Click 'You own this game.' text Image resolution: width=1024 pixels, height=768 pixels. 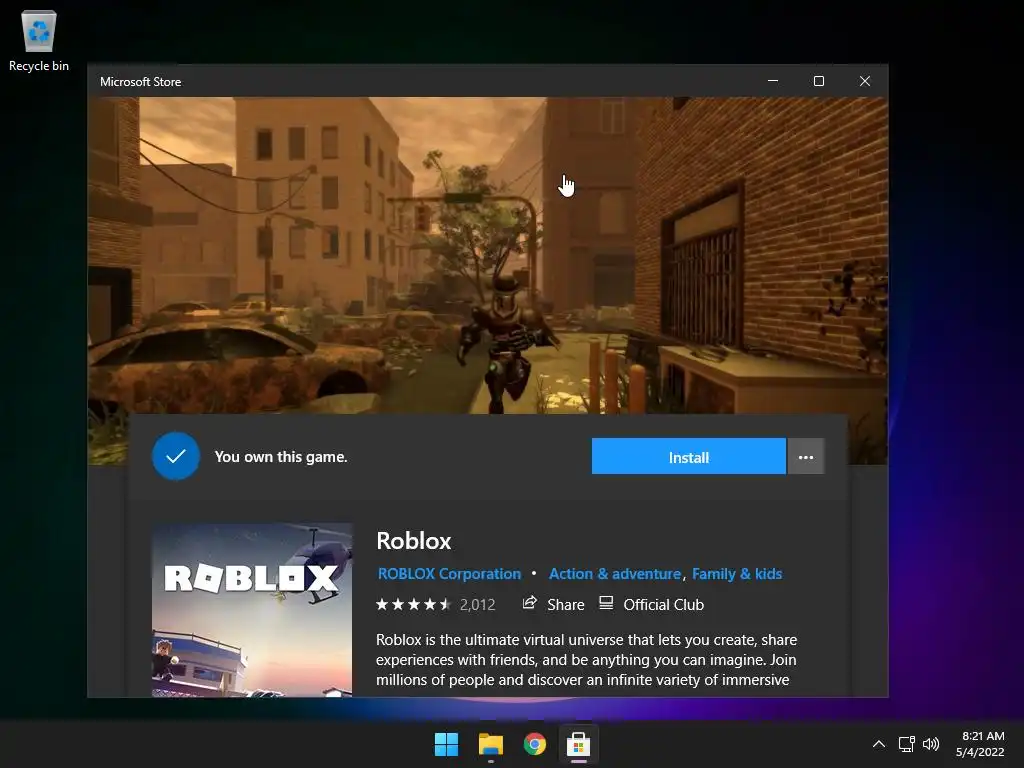(x=281, y=457)
